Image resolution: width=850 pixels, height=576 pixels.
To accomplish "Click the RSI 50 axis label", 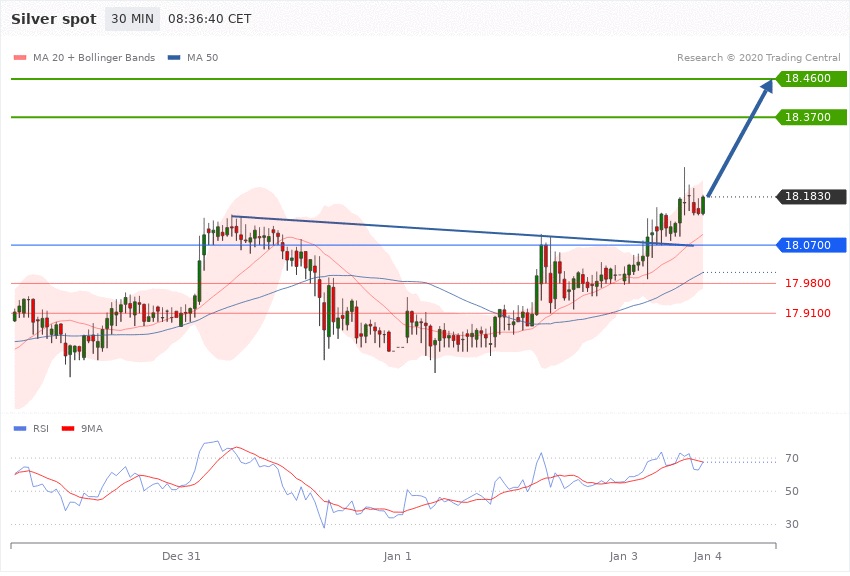I will 791,491.
